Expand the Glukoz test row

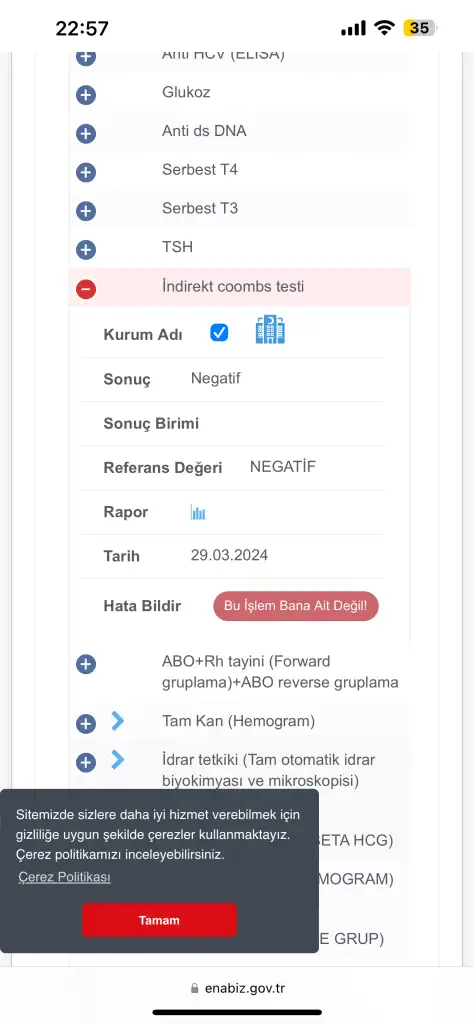[x=86, y=95]
